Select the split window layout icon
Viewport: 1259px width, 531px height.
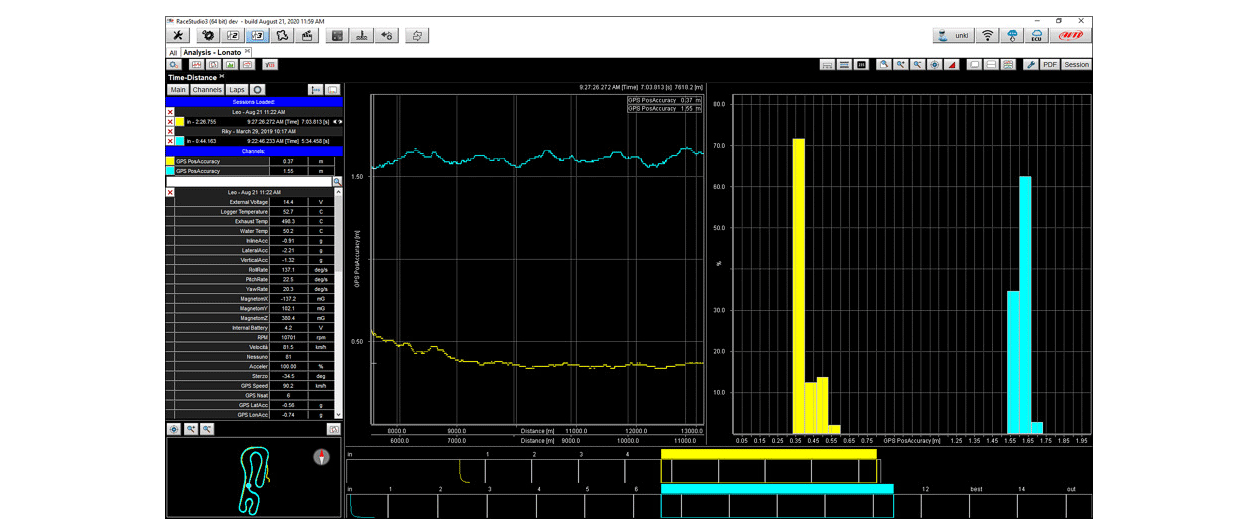point(992,65)
